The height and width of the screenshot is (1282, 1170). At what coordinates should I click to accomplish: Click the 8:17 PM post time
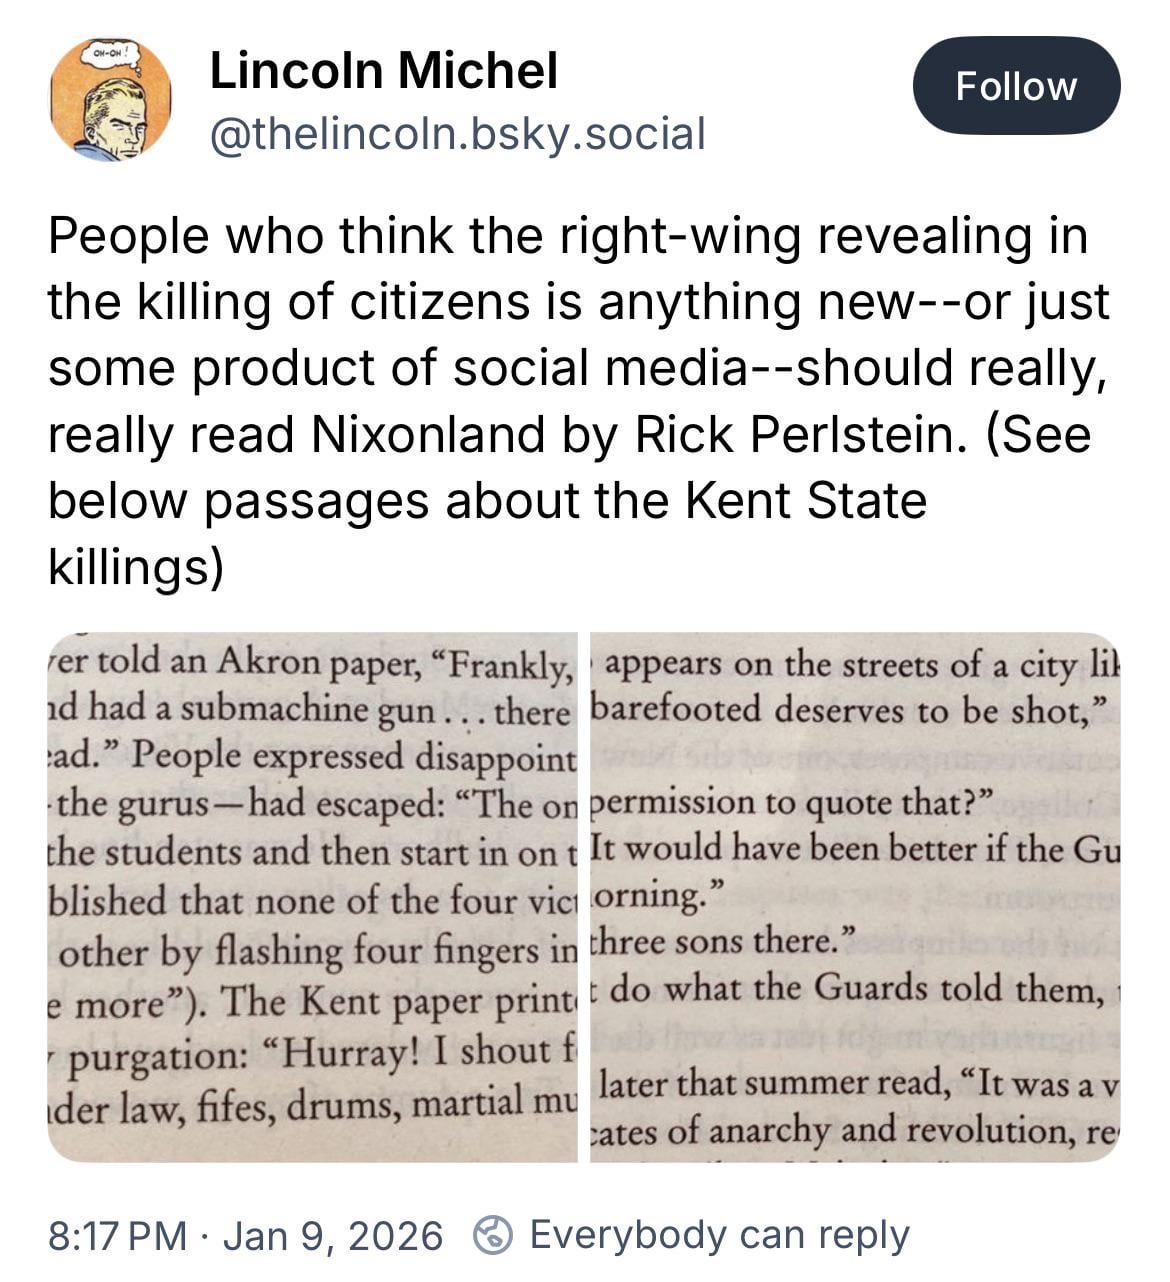click(117, 1236)
